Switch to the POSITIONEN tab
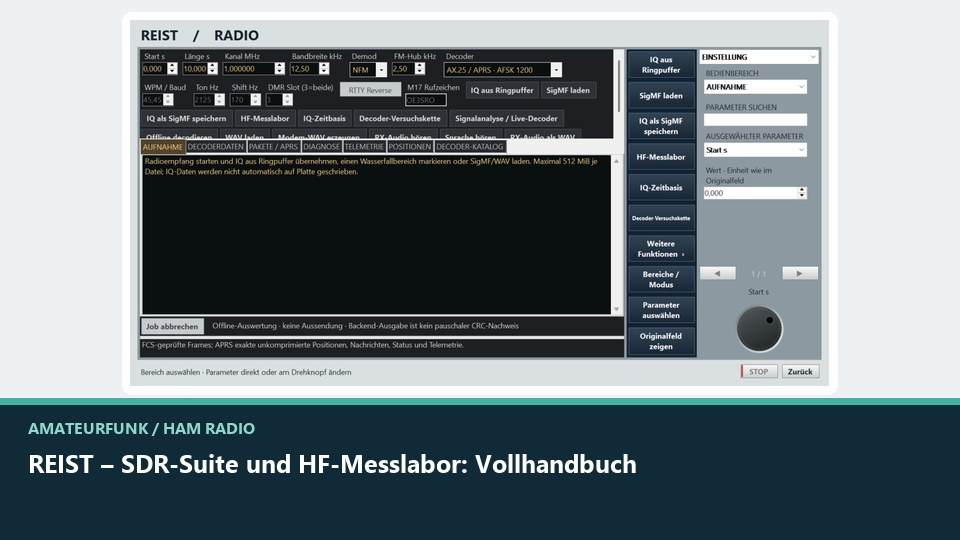 click(410, 147)
